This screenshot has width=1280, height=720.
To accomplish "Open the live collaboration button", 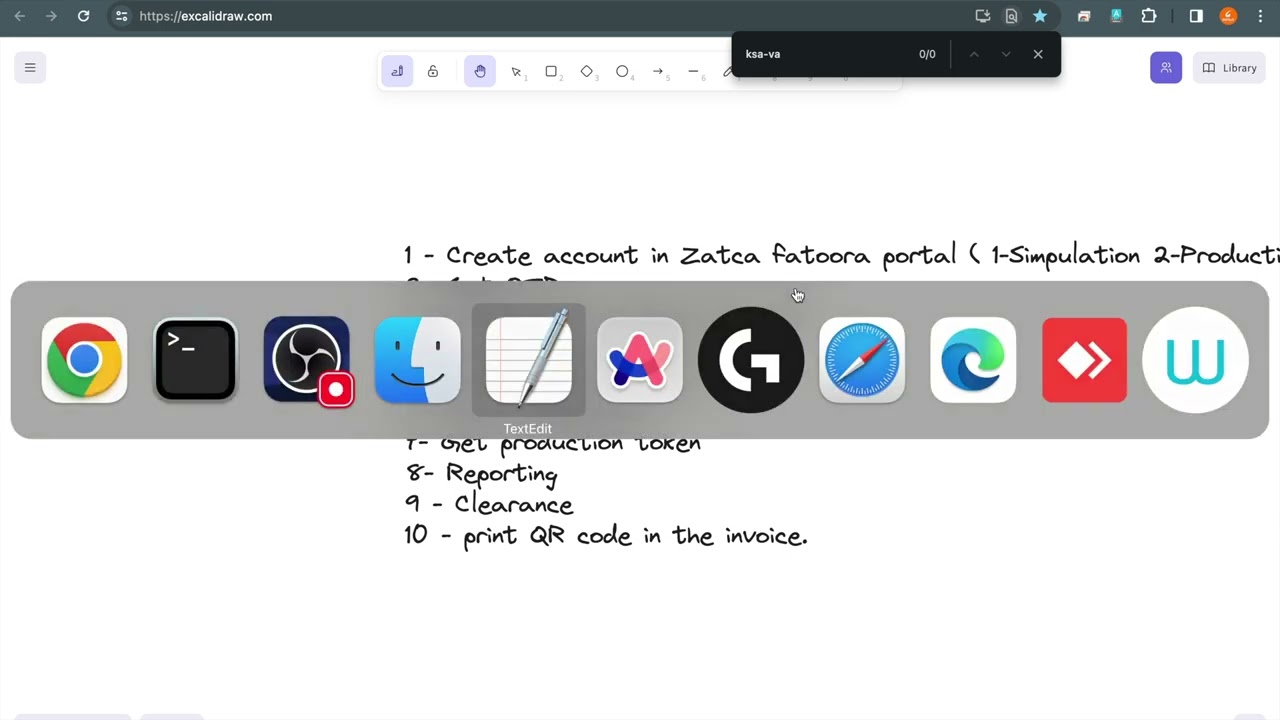I will (x=1166, y=68).
